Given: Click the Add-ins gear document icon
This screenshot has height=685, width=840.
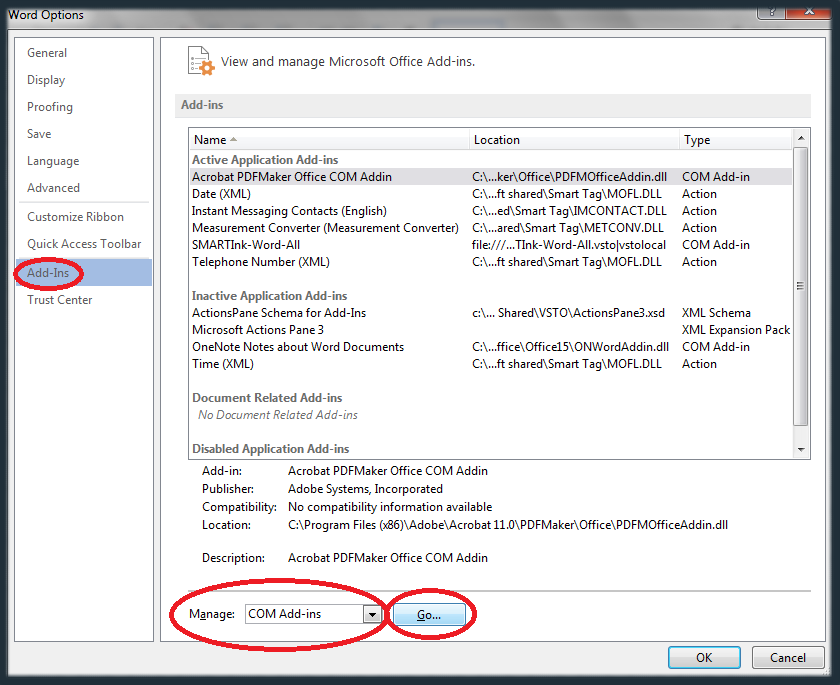Looking at the screenshot, I should coord(201,61).
